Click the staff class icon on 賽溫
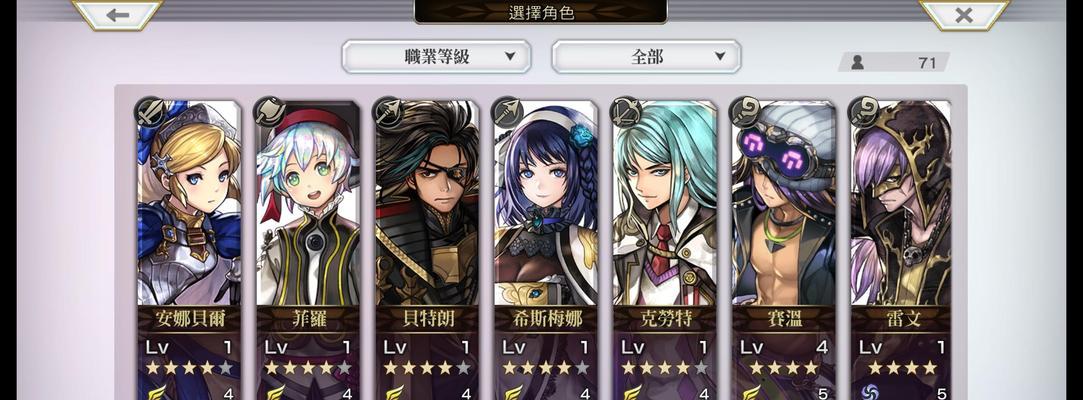The height and width of the screenshot is (400, 1083). pyautogui.click(x=744, y=112)
